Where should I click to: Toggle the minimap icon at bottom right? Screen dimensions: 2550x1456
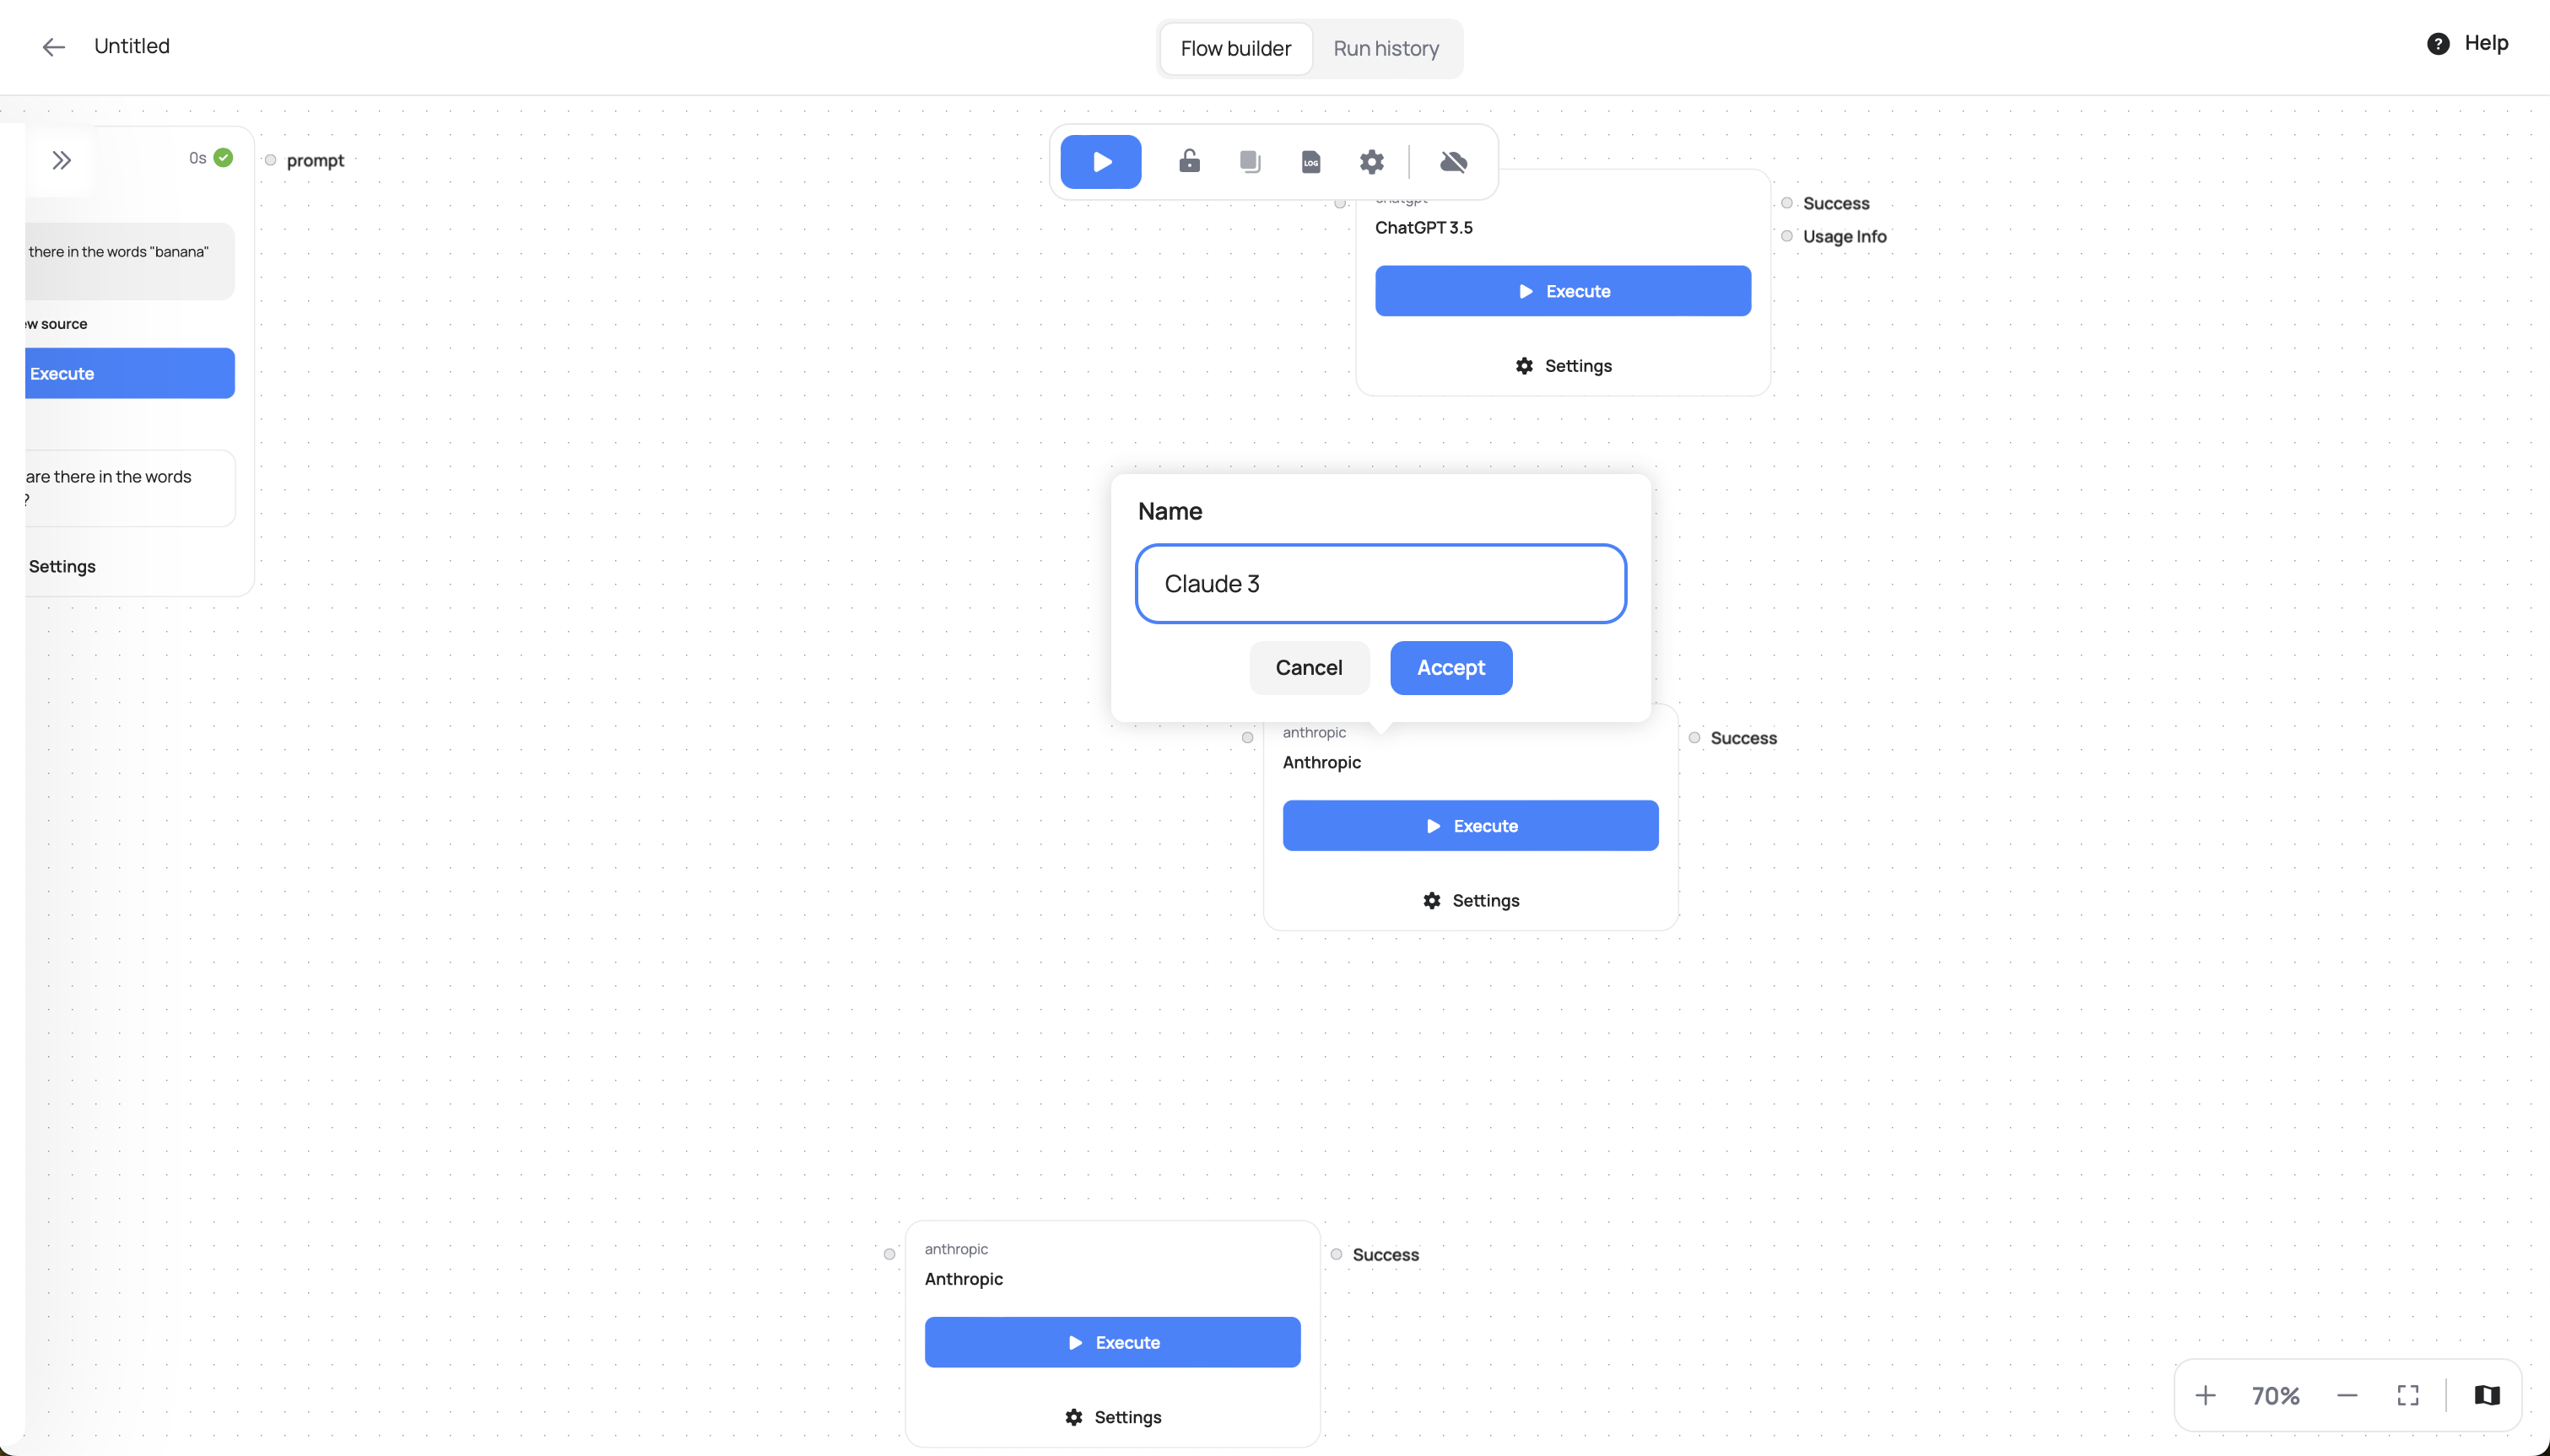pos(2487,1395)
